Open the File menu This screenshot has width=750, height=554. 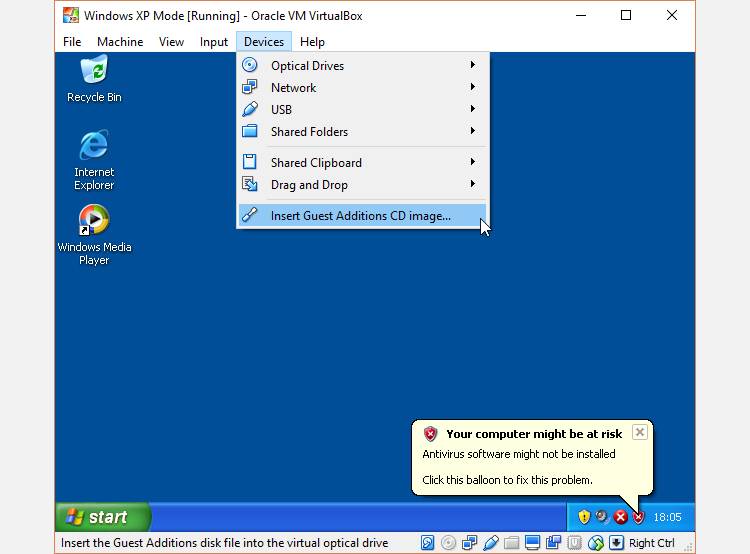(72, 42)
